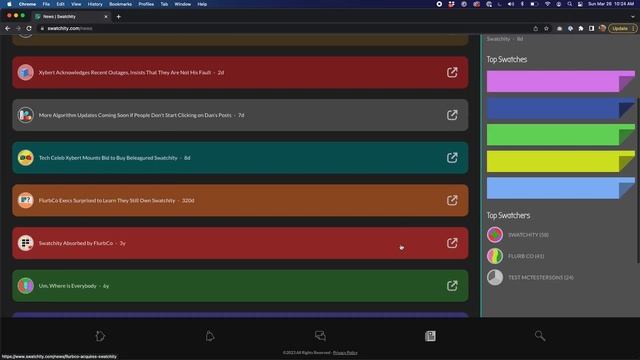Bookmark page with star icon
This screenshot has height=360, width=640.
tap(546, 29)
